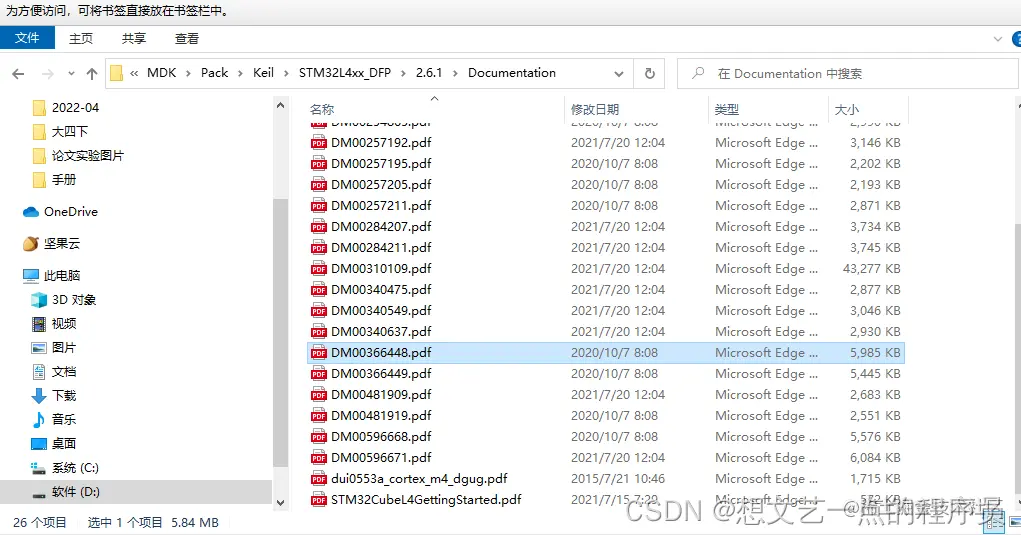Switch to the 主页 tab
Image resolution: width=1021 pixels, height=535 pixels.
(x=81, y=38)
